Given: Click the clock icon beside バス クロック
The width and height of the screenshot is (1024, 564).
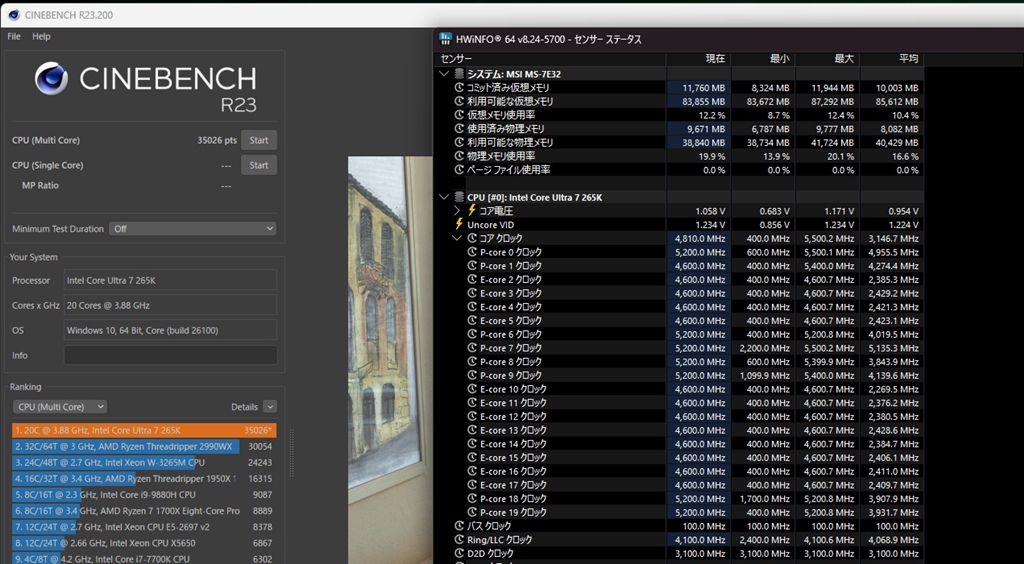Looking at the screenshot, I should point(459,526).
